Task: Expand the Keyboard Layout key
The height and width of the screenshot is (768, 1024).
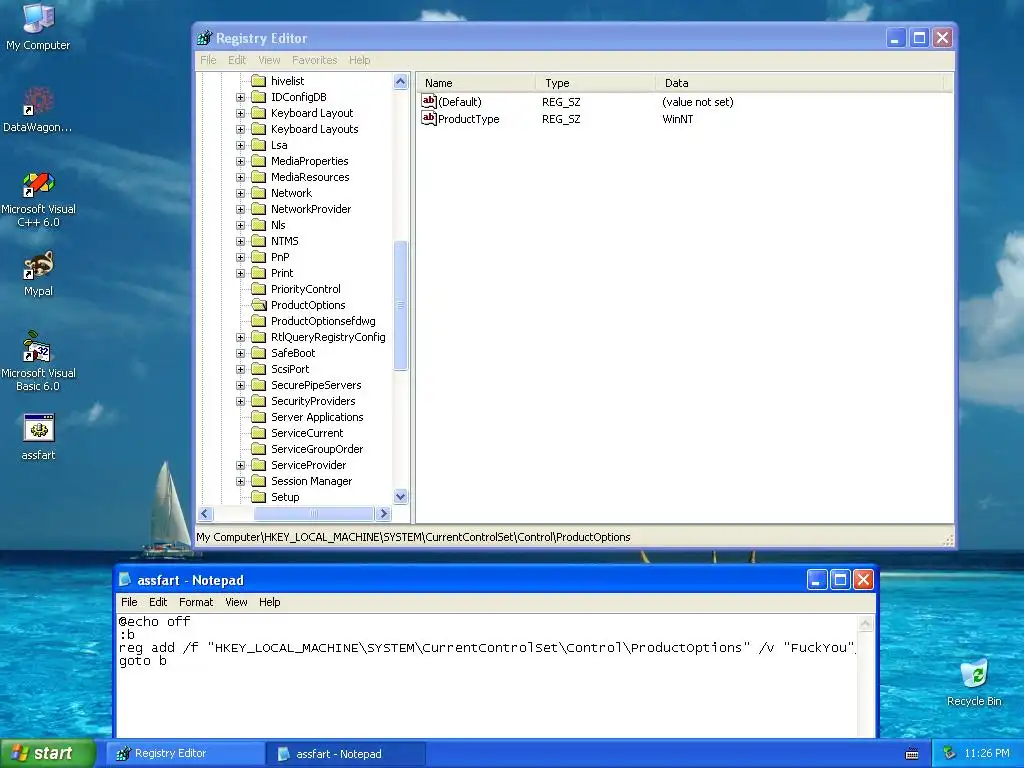Action: pos(240,113)
